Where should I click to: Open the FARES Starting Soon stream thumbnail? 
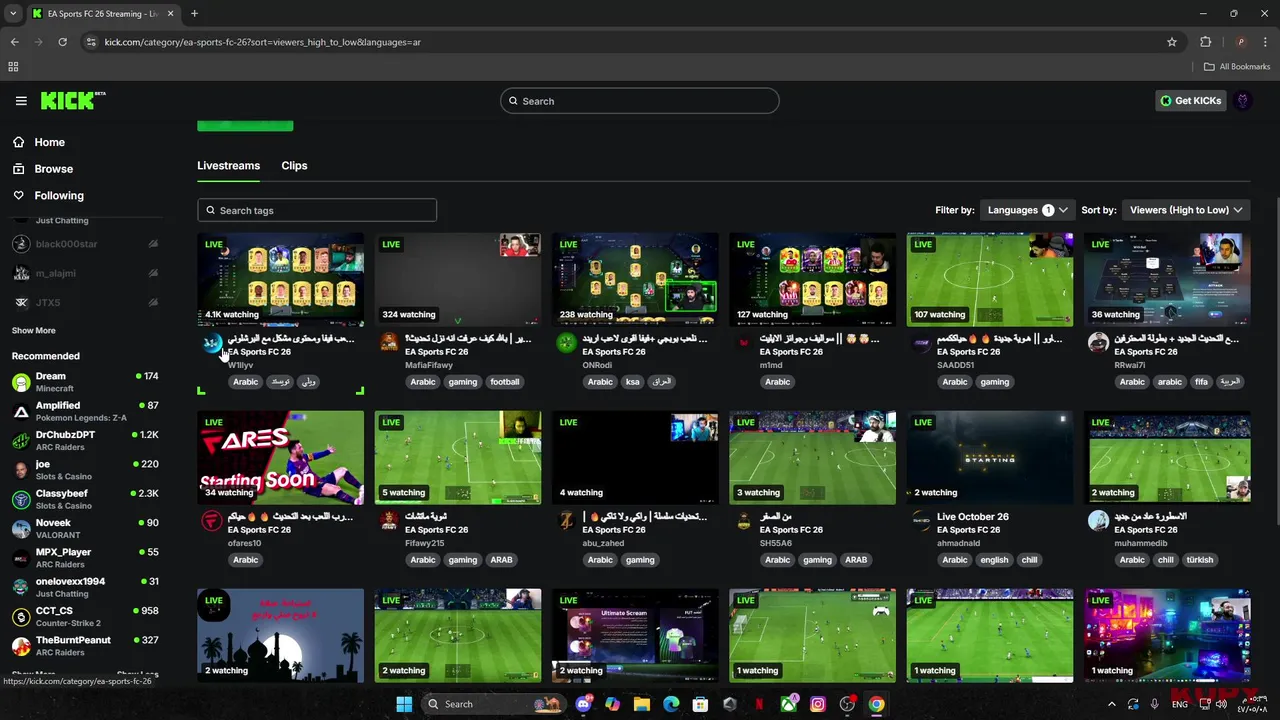[x=281, y=458]
